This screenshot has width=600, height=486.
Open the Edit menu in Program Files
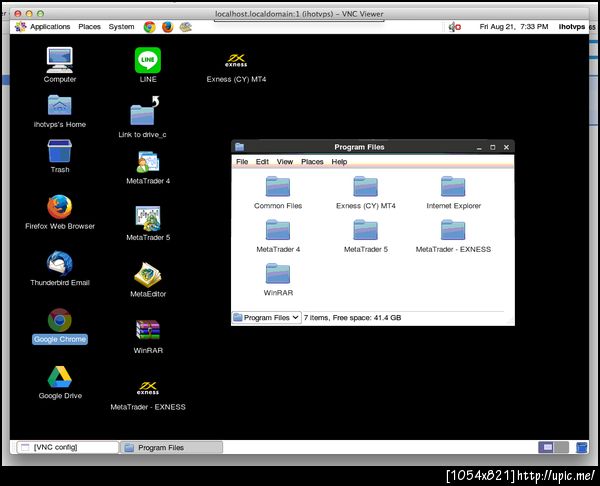(x=262, y=162)
